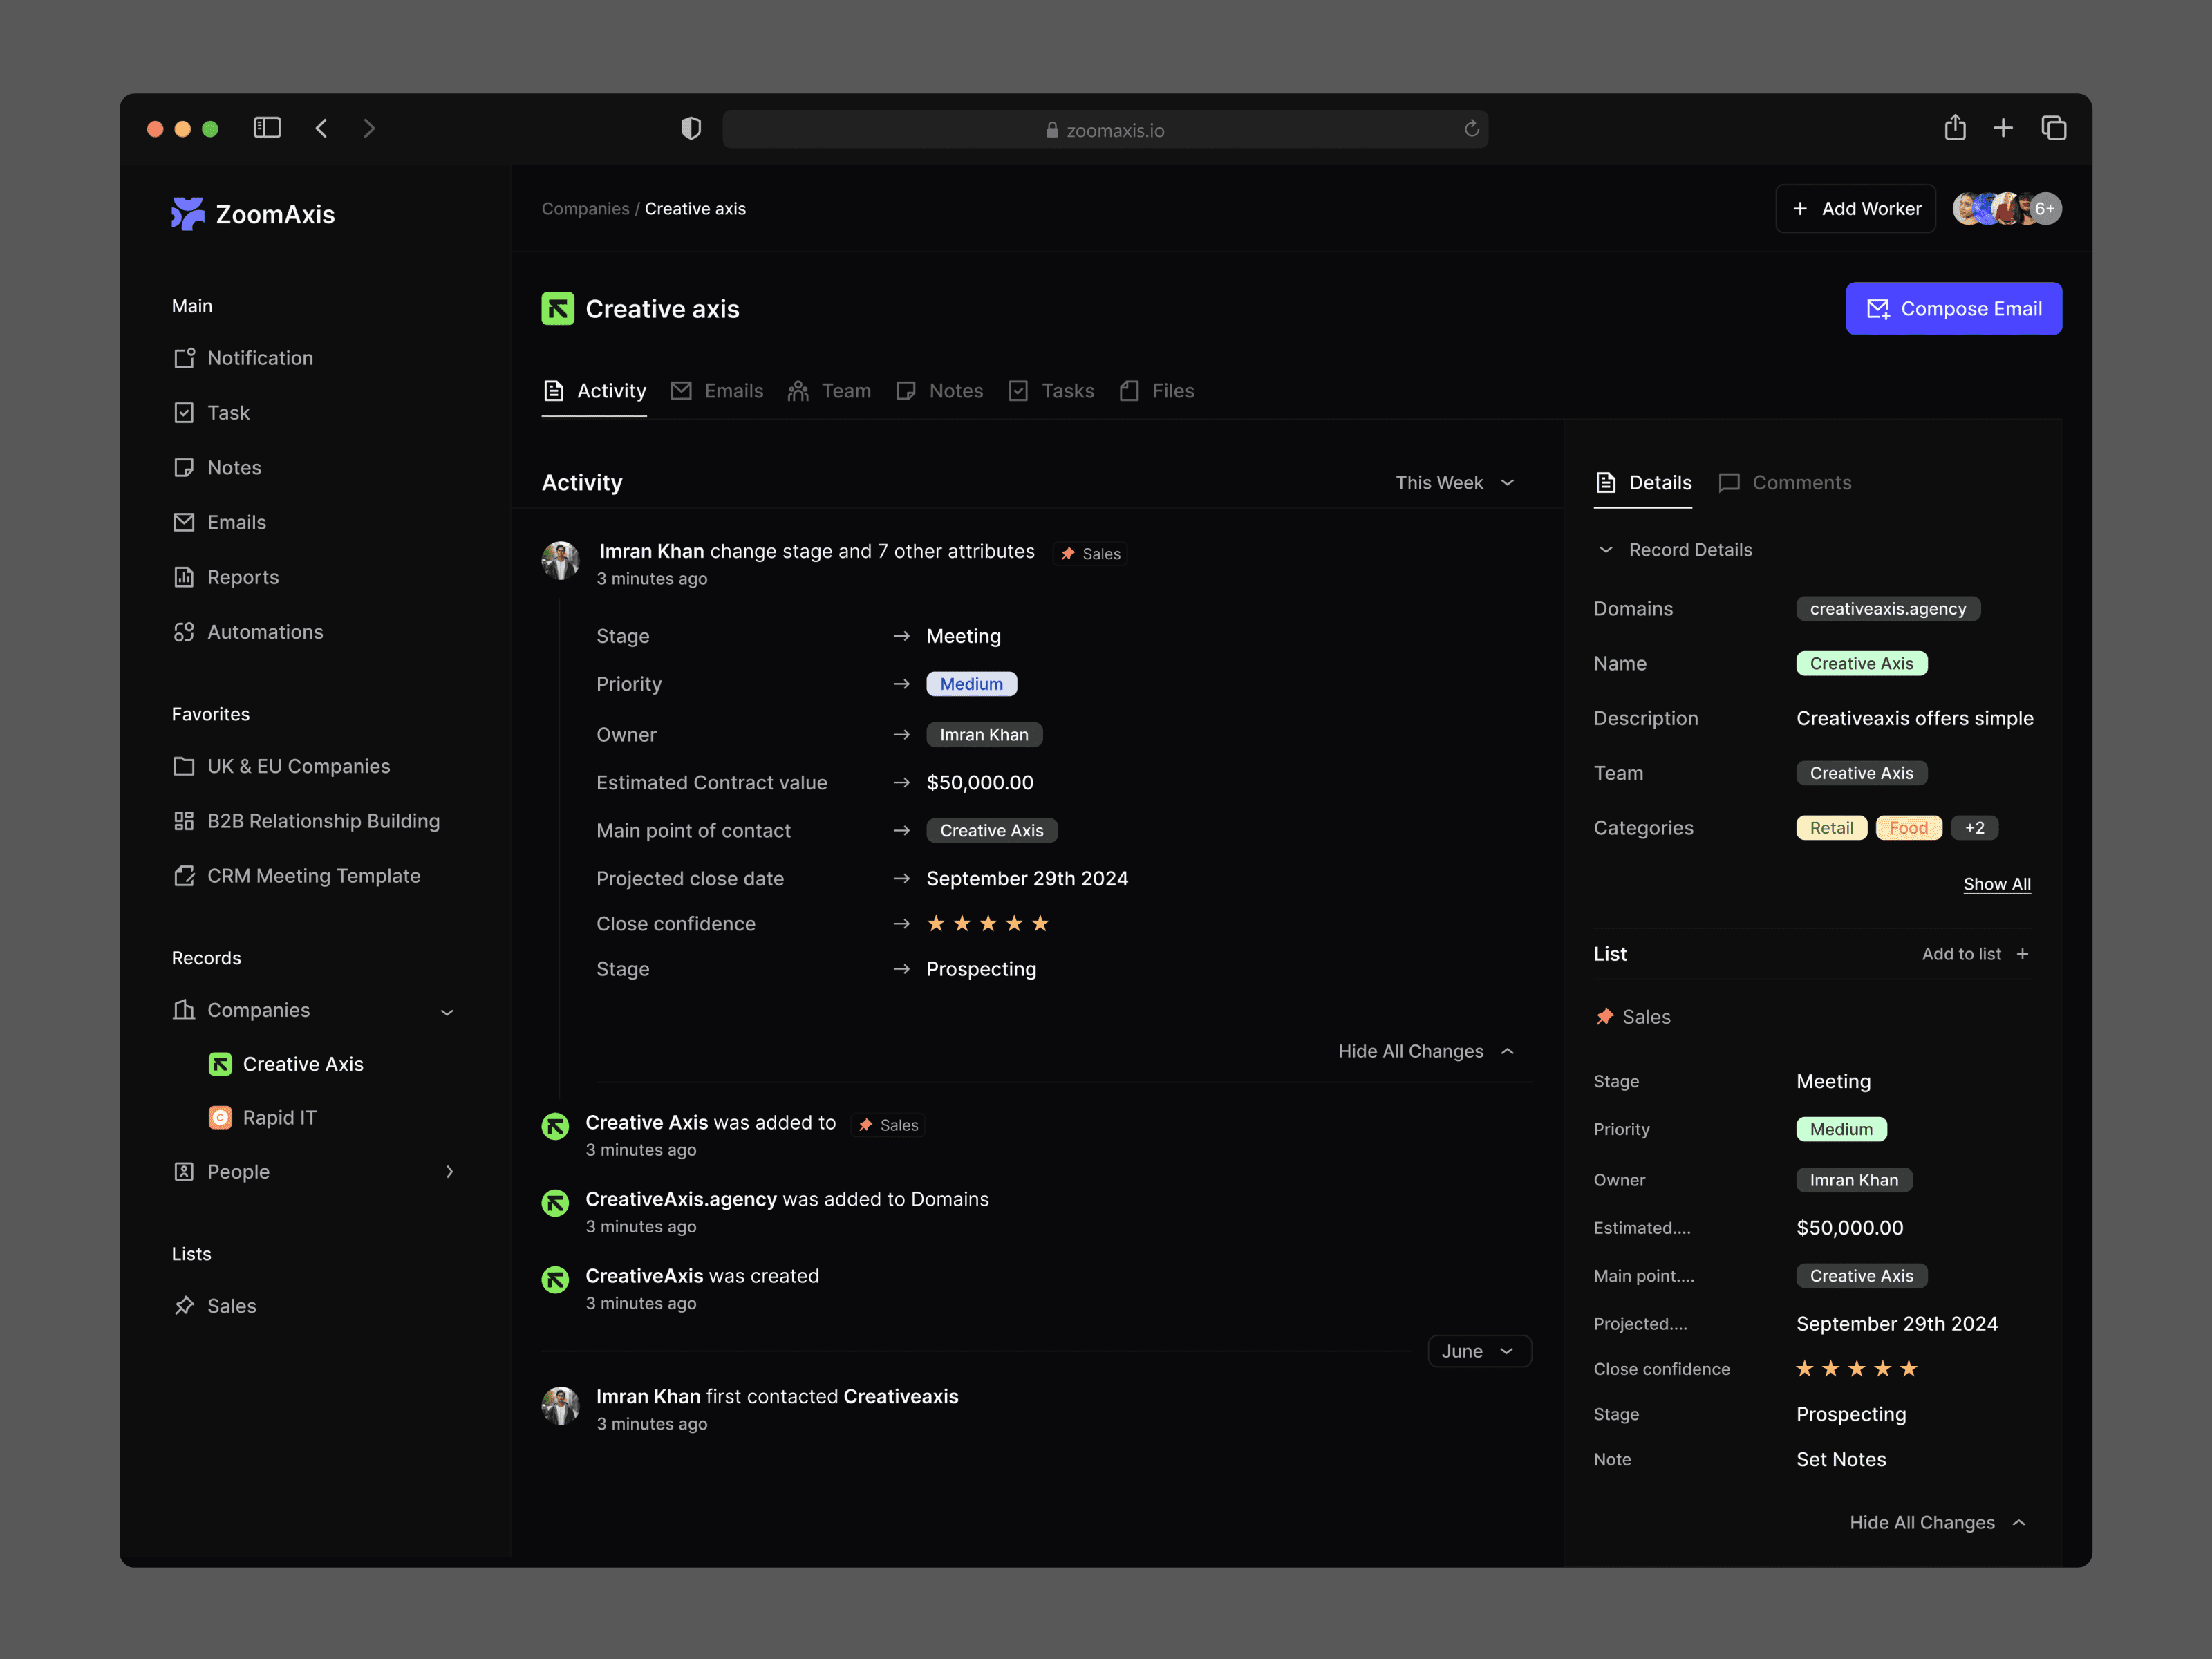Collapse the Companies tree in sidebar
The height and width of the screenshot is (1659, 2212).
pyautogui.click(x=447, y=1012)
